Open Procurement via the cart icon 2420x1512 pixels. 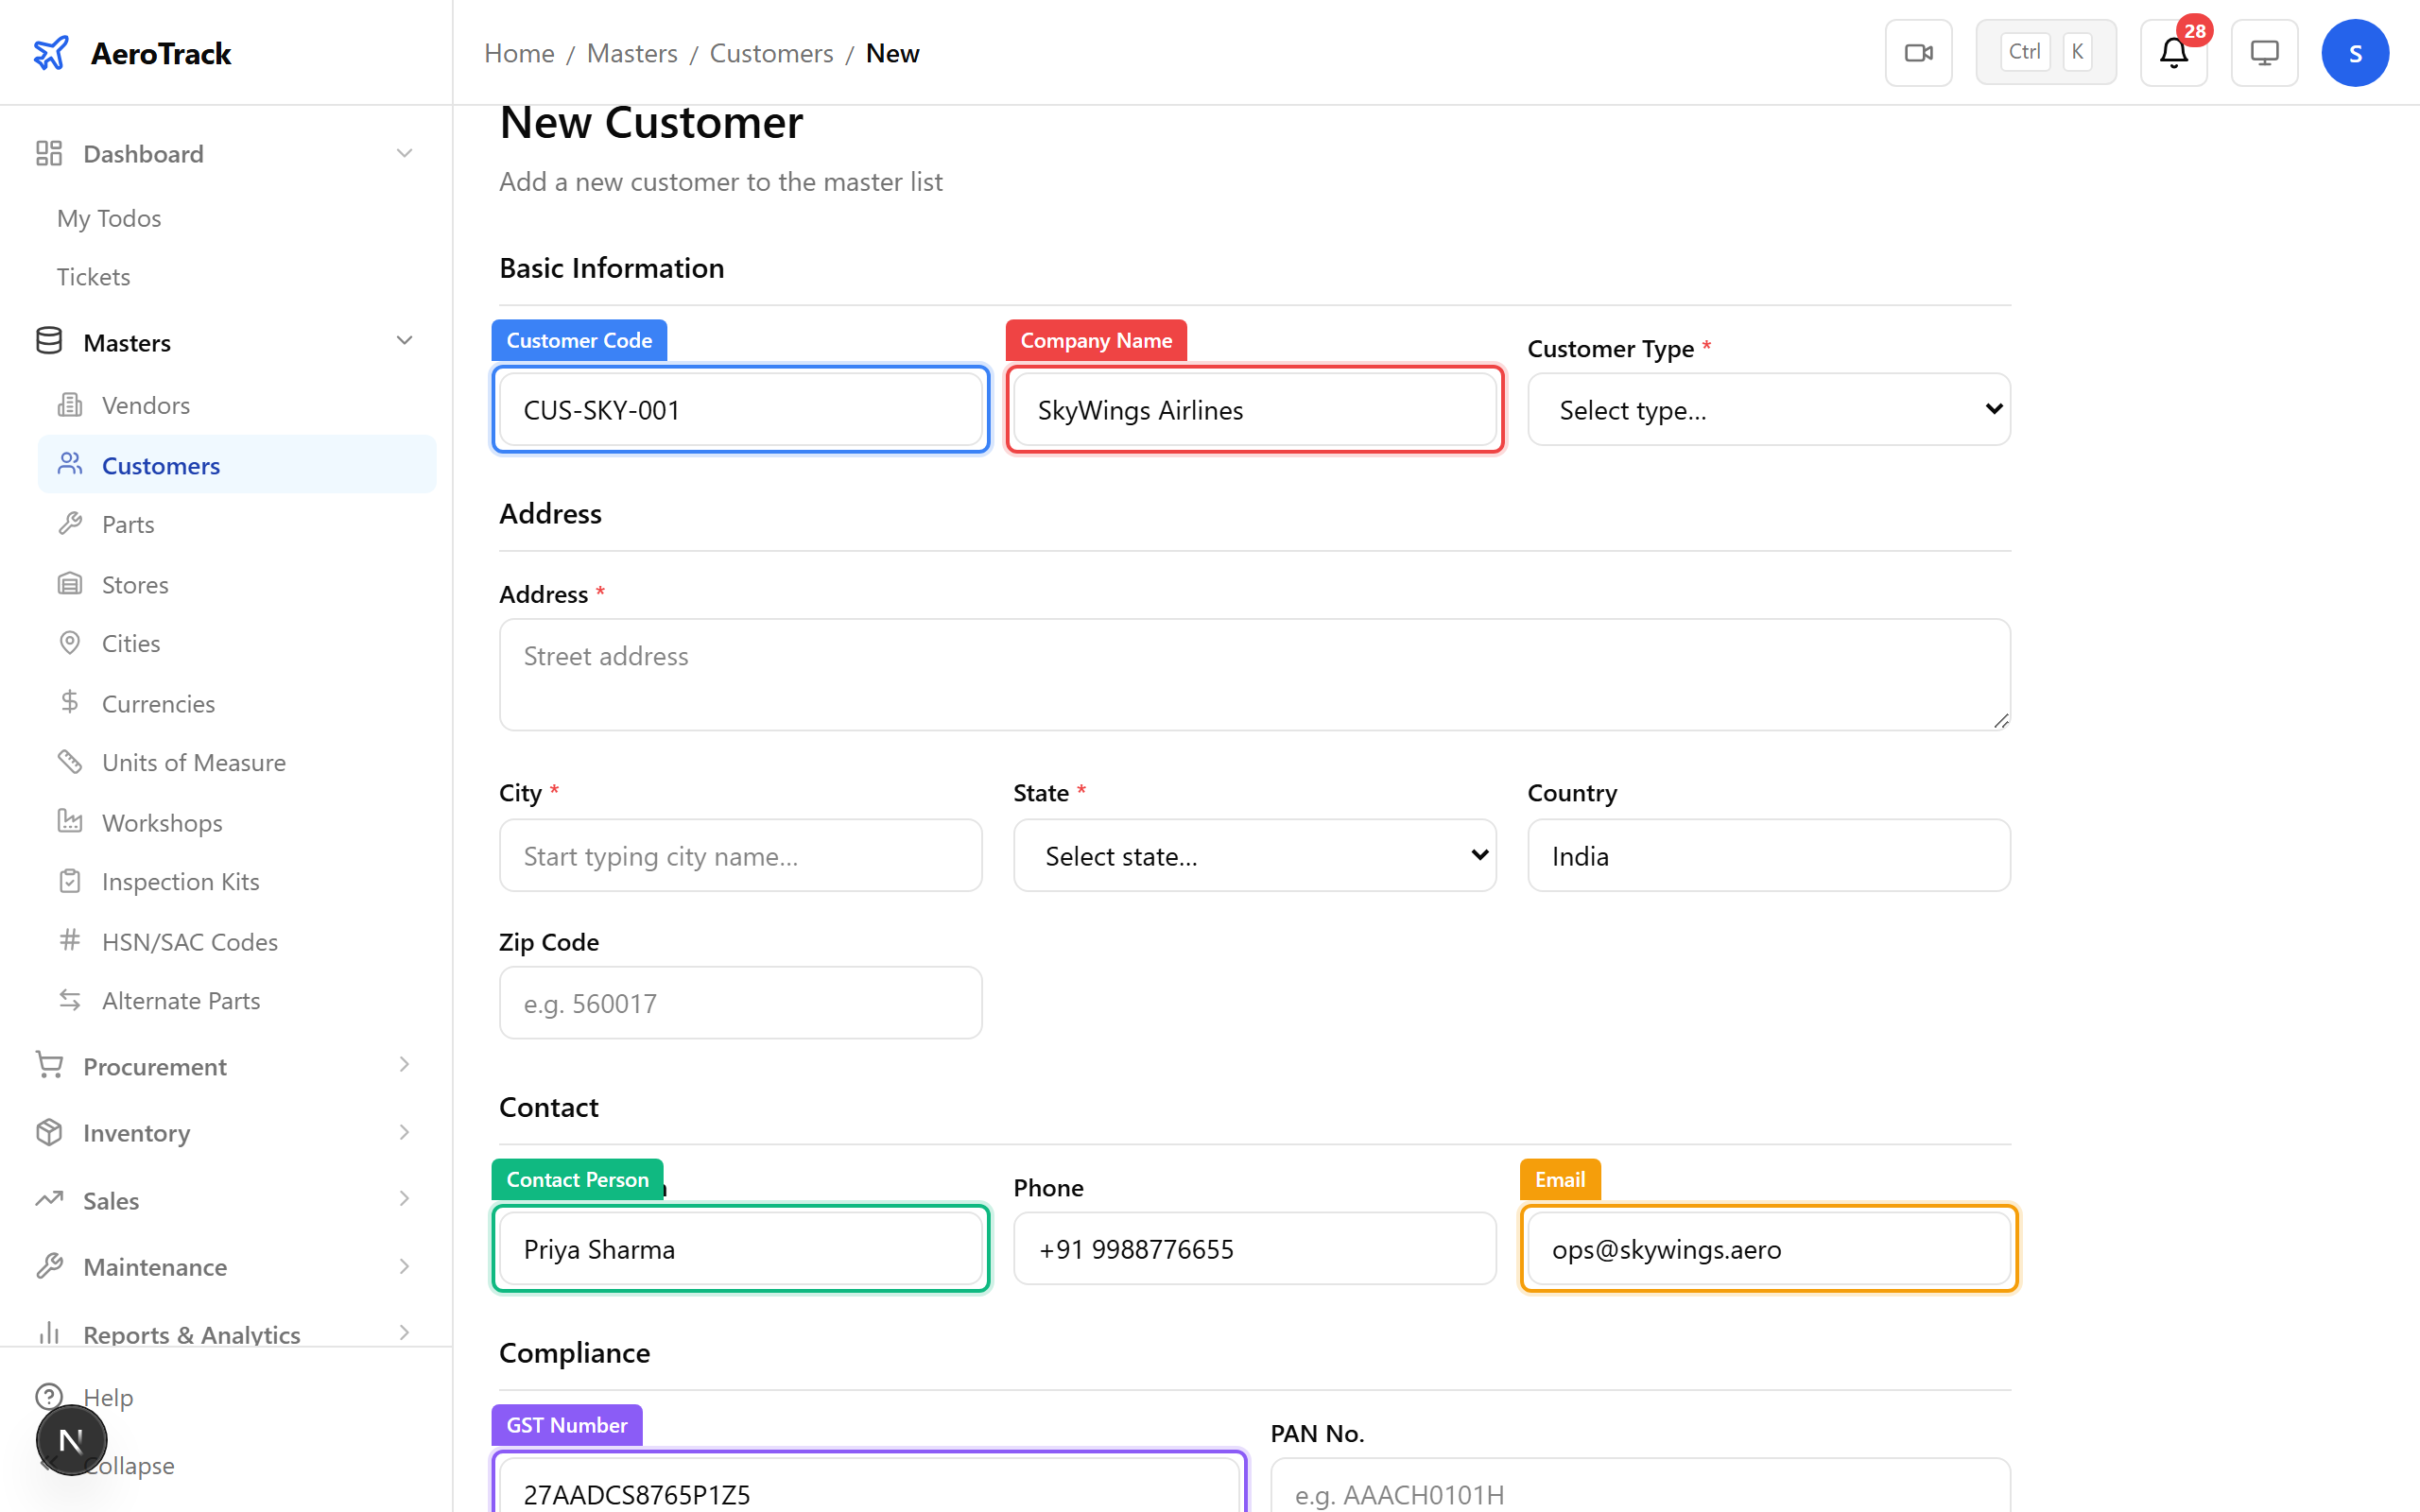(x=48, y=1065)
